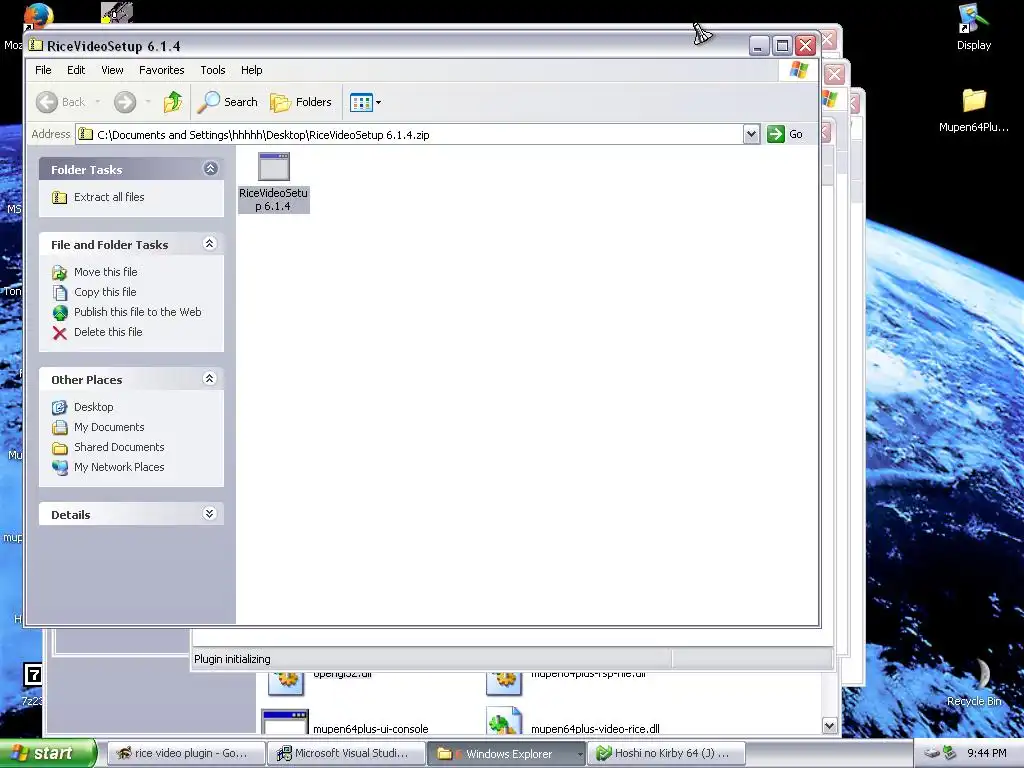Click the Display shortcut on desktop
1024x768 pixels.
tap(973, 27)
